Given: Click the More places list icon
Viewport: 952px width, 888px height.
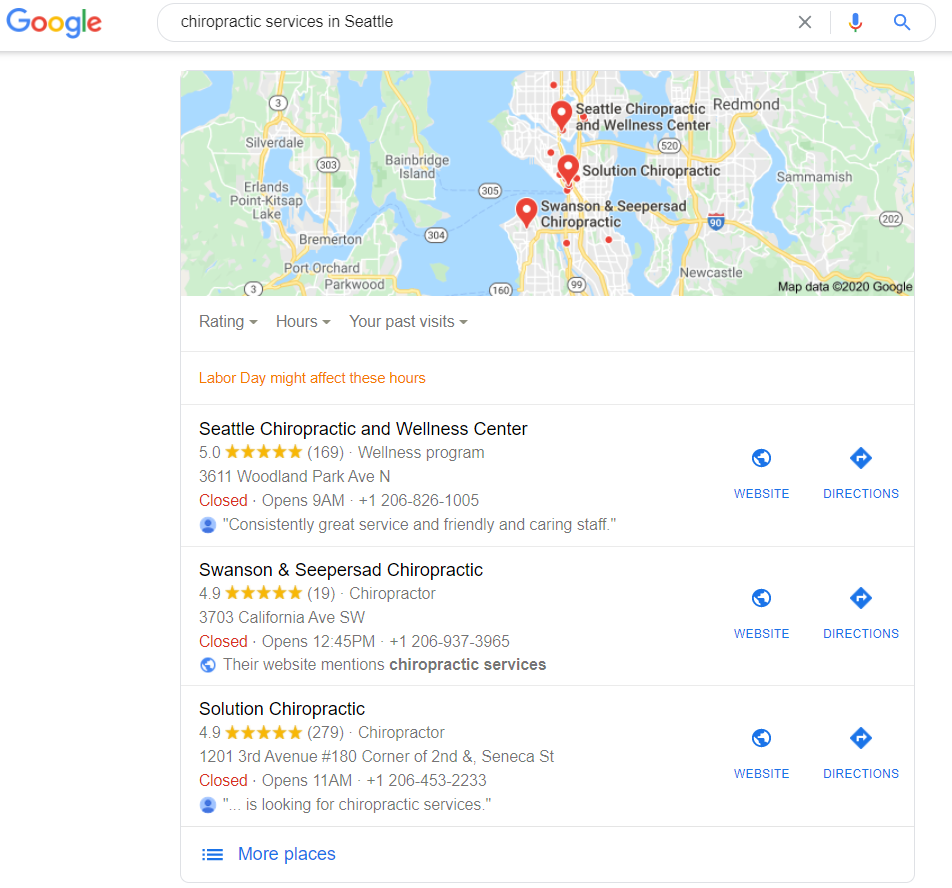Looking at the screenshot, I should [212, 855].
